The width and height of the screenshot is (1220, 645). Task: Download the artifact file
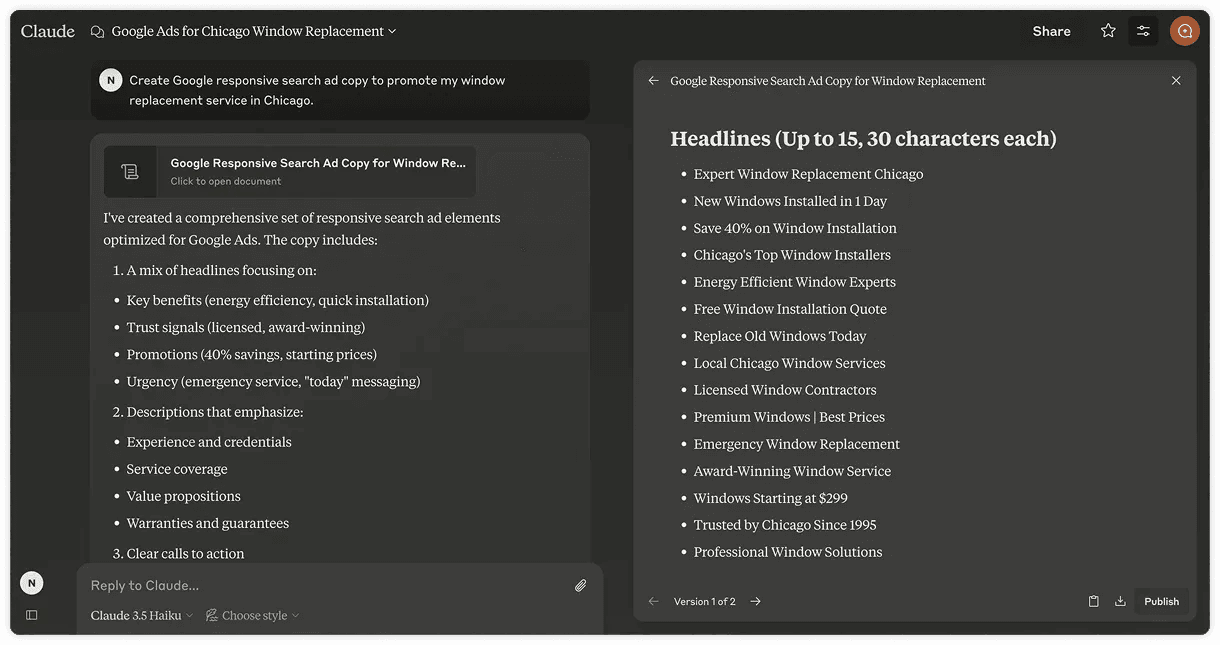(1120, 601)
